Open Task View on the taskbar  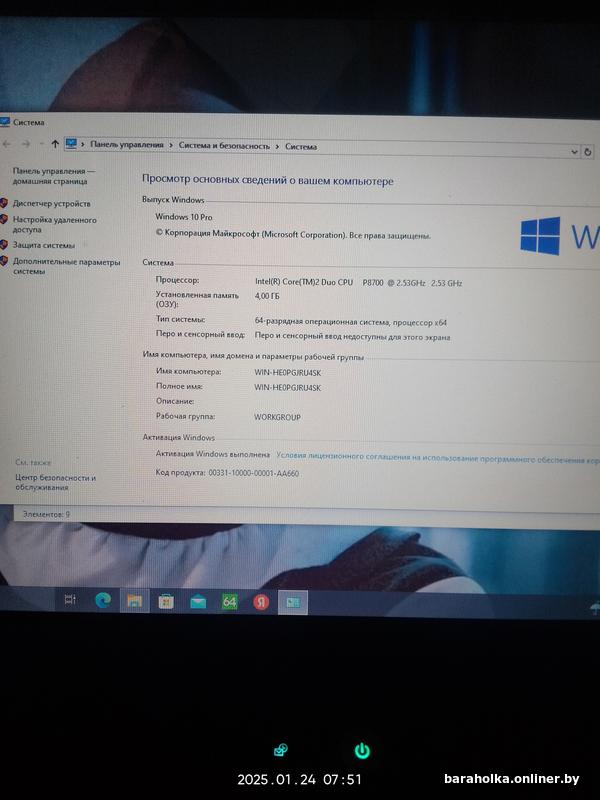coord(70,599)
